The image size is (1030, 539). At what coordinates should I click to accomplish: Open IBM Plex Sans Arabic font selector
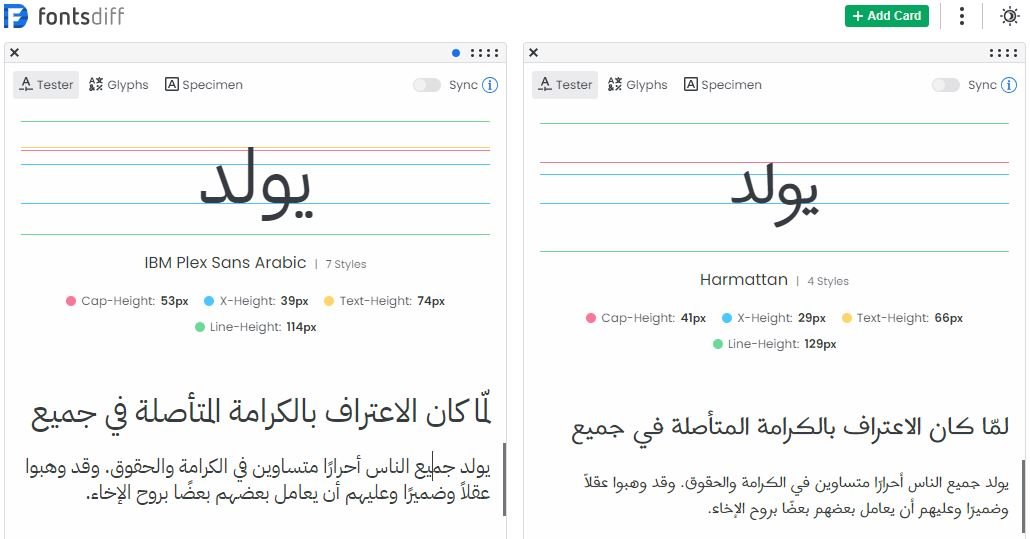(225, 263)
